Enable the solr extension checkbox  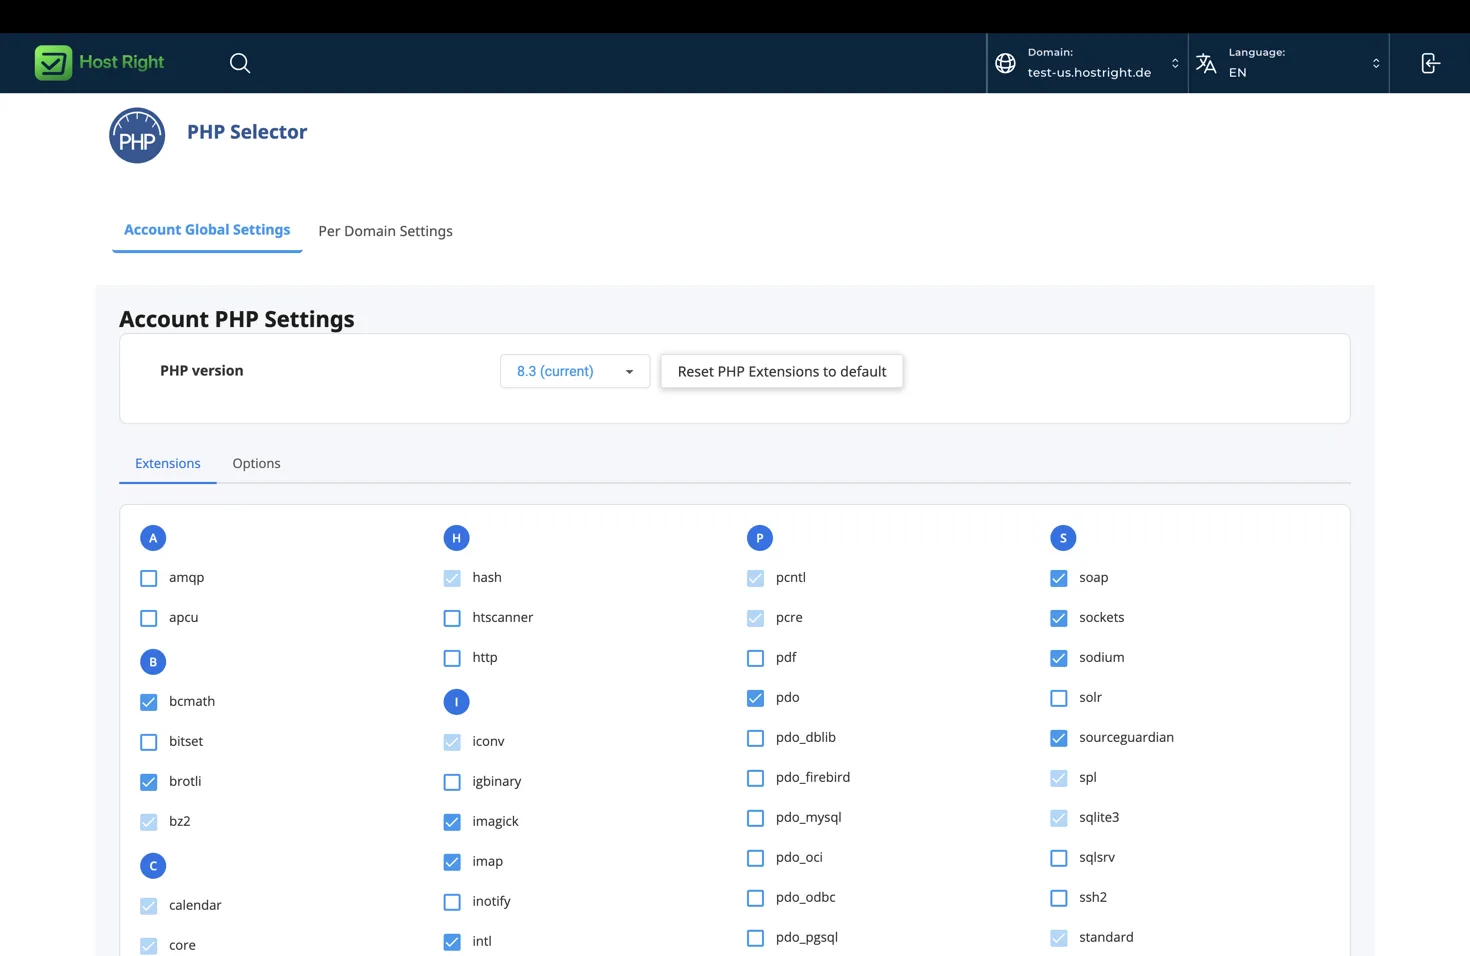pyautogui.click(x=1059, y=698)
